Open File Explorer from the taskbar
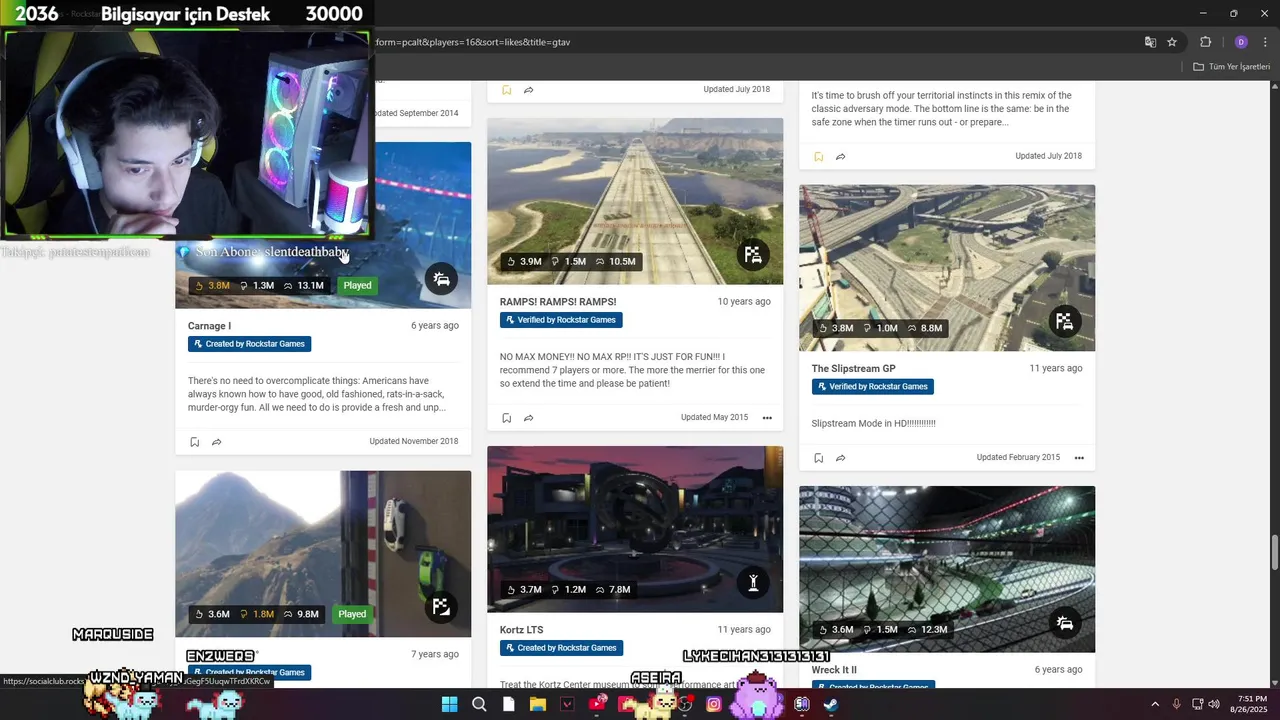The height and width of the screenshot is (720, 1280). pyautogui.click(x=537, y=704)
